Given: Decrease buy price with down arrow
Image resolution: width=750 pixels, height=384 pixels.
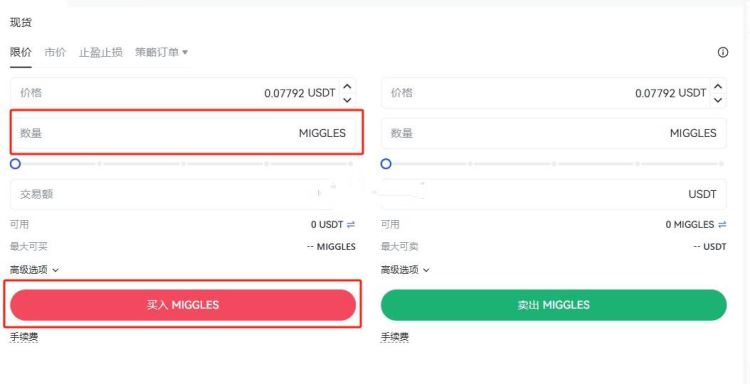Looking at the screenshot, I should pyautogui.click(x=348, y=99).
